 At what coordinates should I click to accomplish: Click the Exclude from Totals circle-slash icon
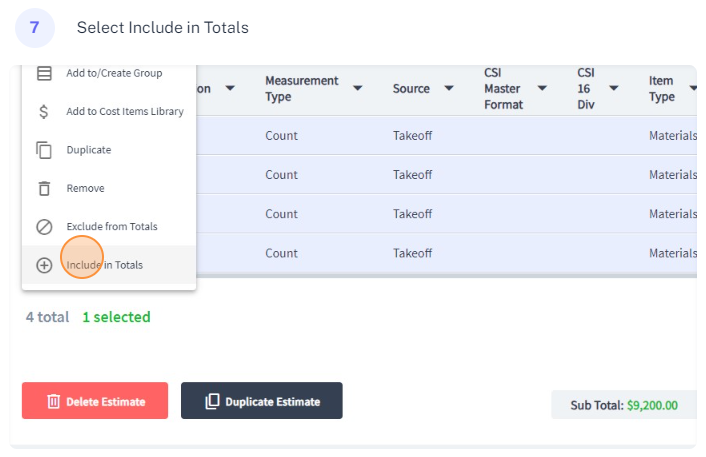click(x=44, y=226)
